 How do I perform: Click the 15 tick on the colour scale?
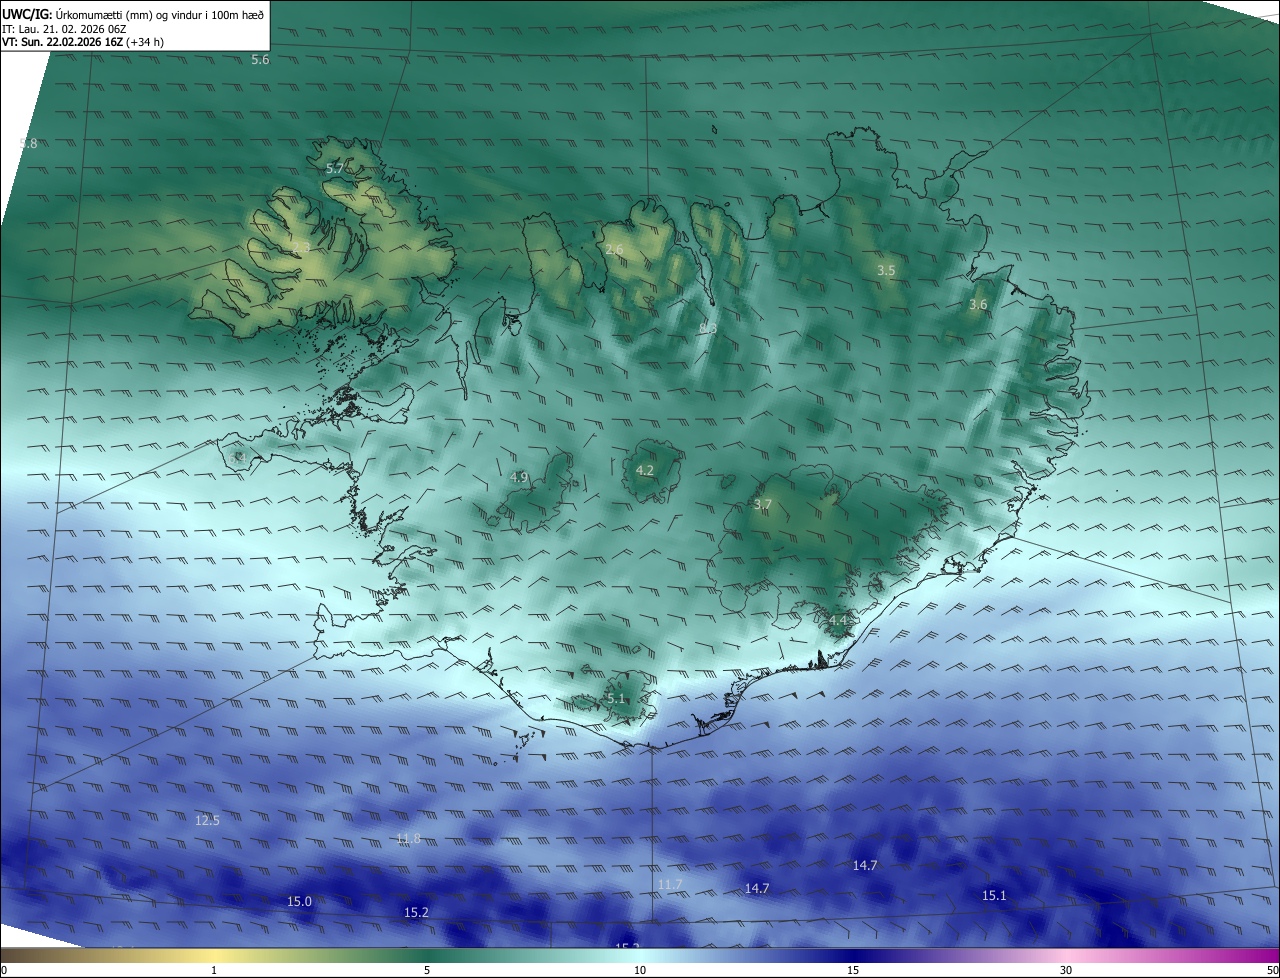(x=853, y=970)
